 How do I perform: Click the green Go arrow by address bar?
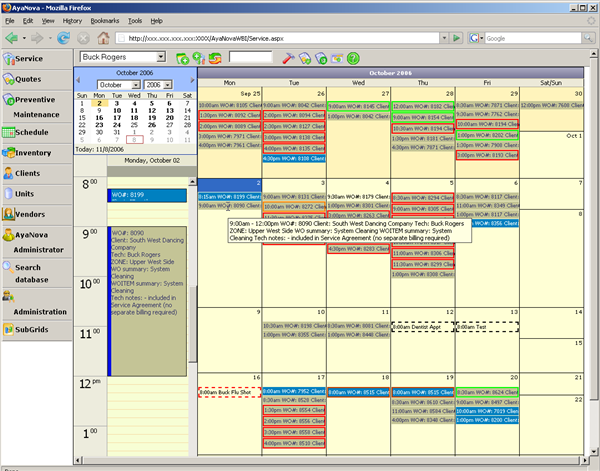coord(456,38)
